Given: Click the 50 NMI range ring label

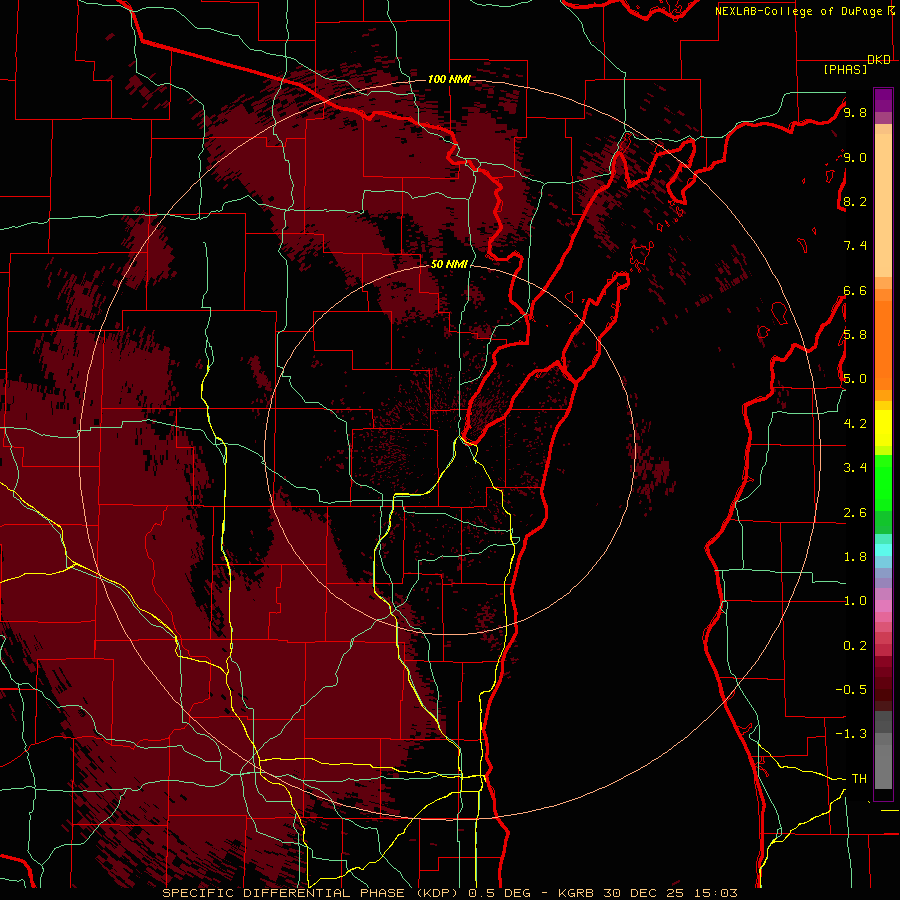Looking at the screenshot, I should [449, 264].
